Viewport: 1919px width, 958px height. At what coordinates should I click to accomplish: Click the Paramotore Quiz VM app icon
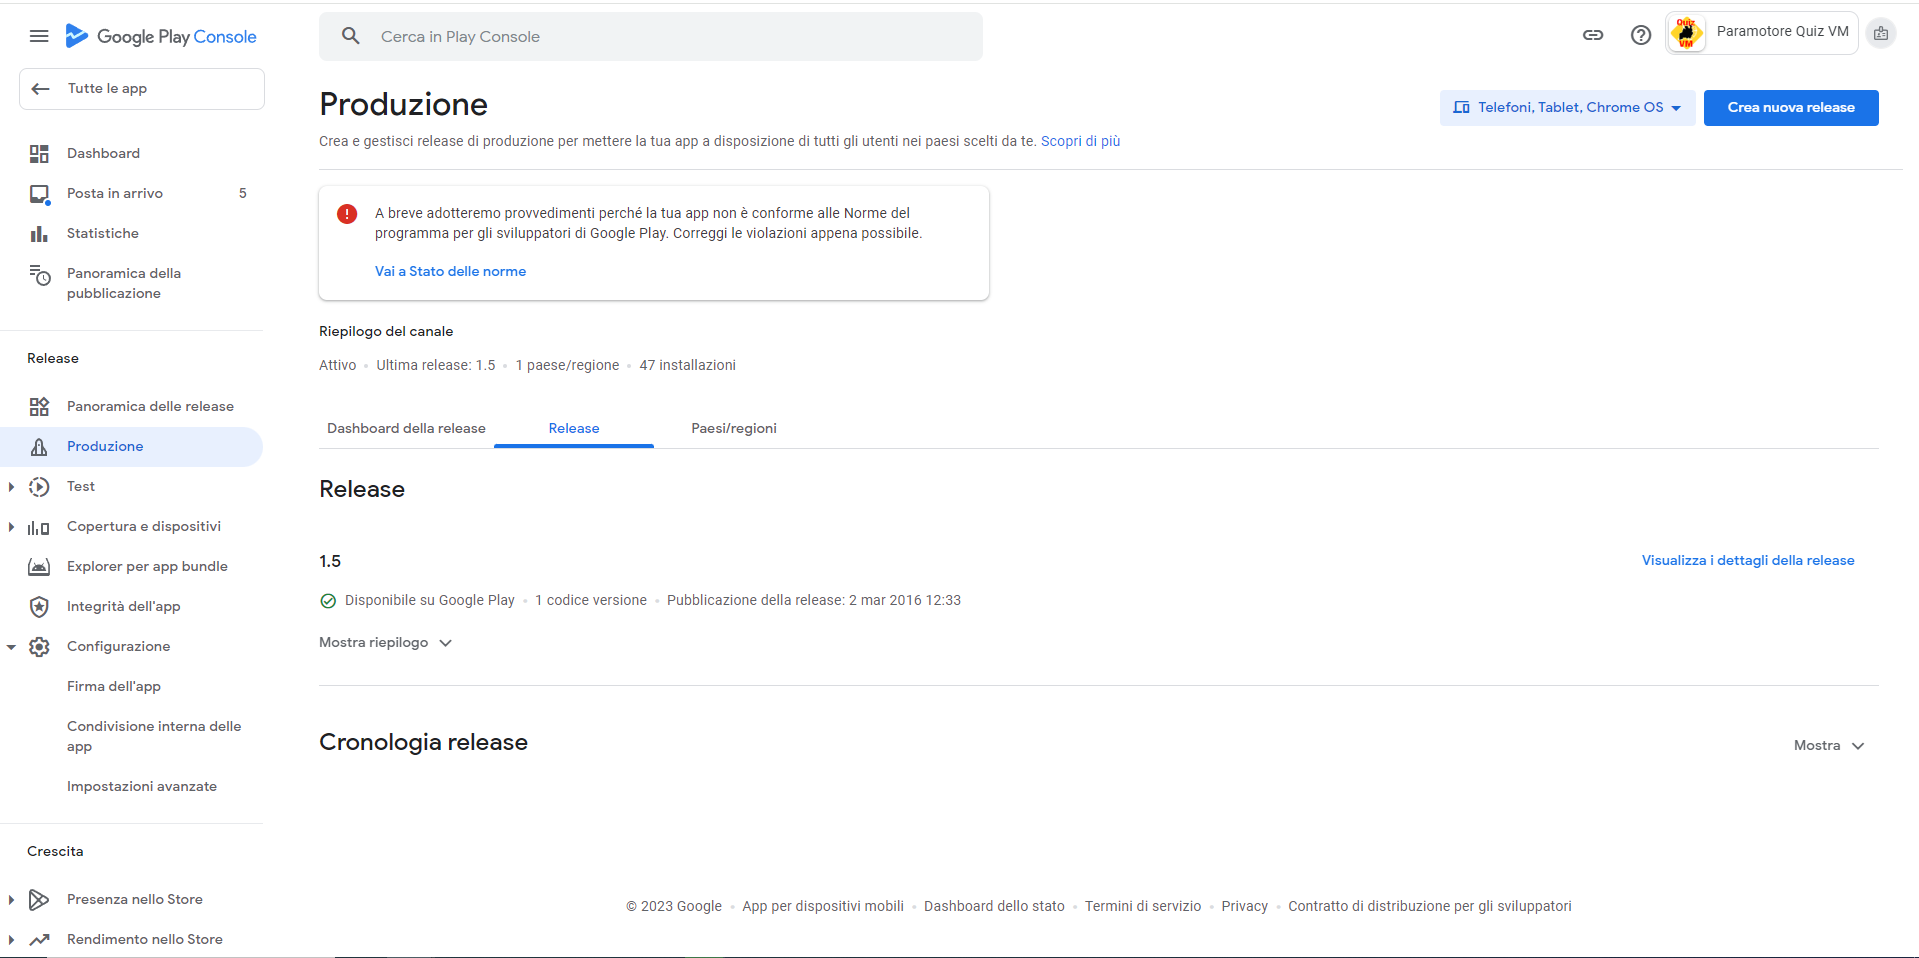pos(1687,33)
